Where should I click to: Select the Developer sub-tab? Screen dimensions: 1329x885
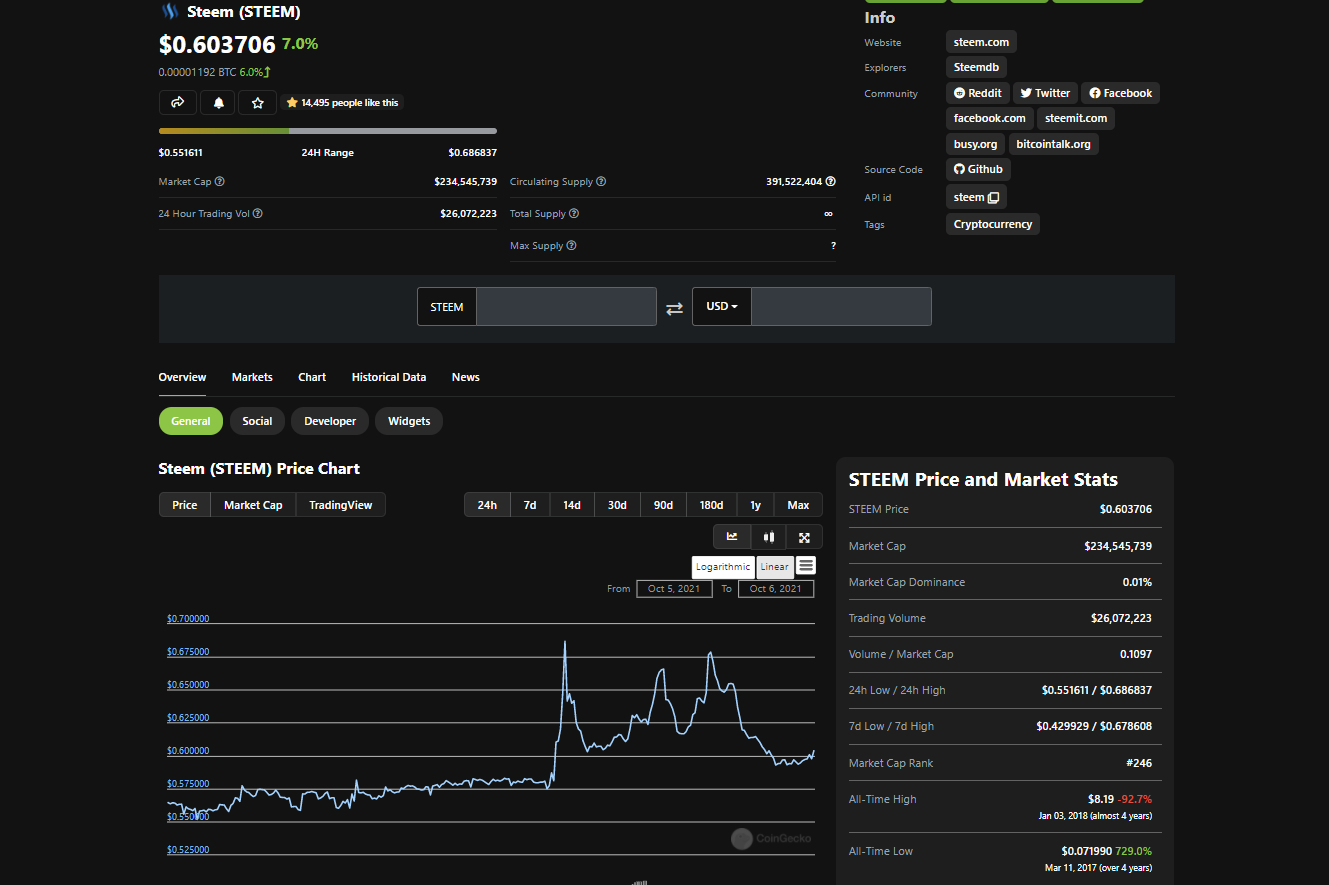tap(330, 421)
